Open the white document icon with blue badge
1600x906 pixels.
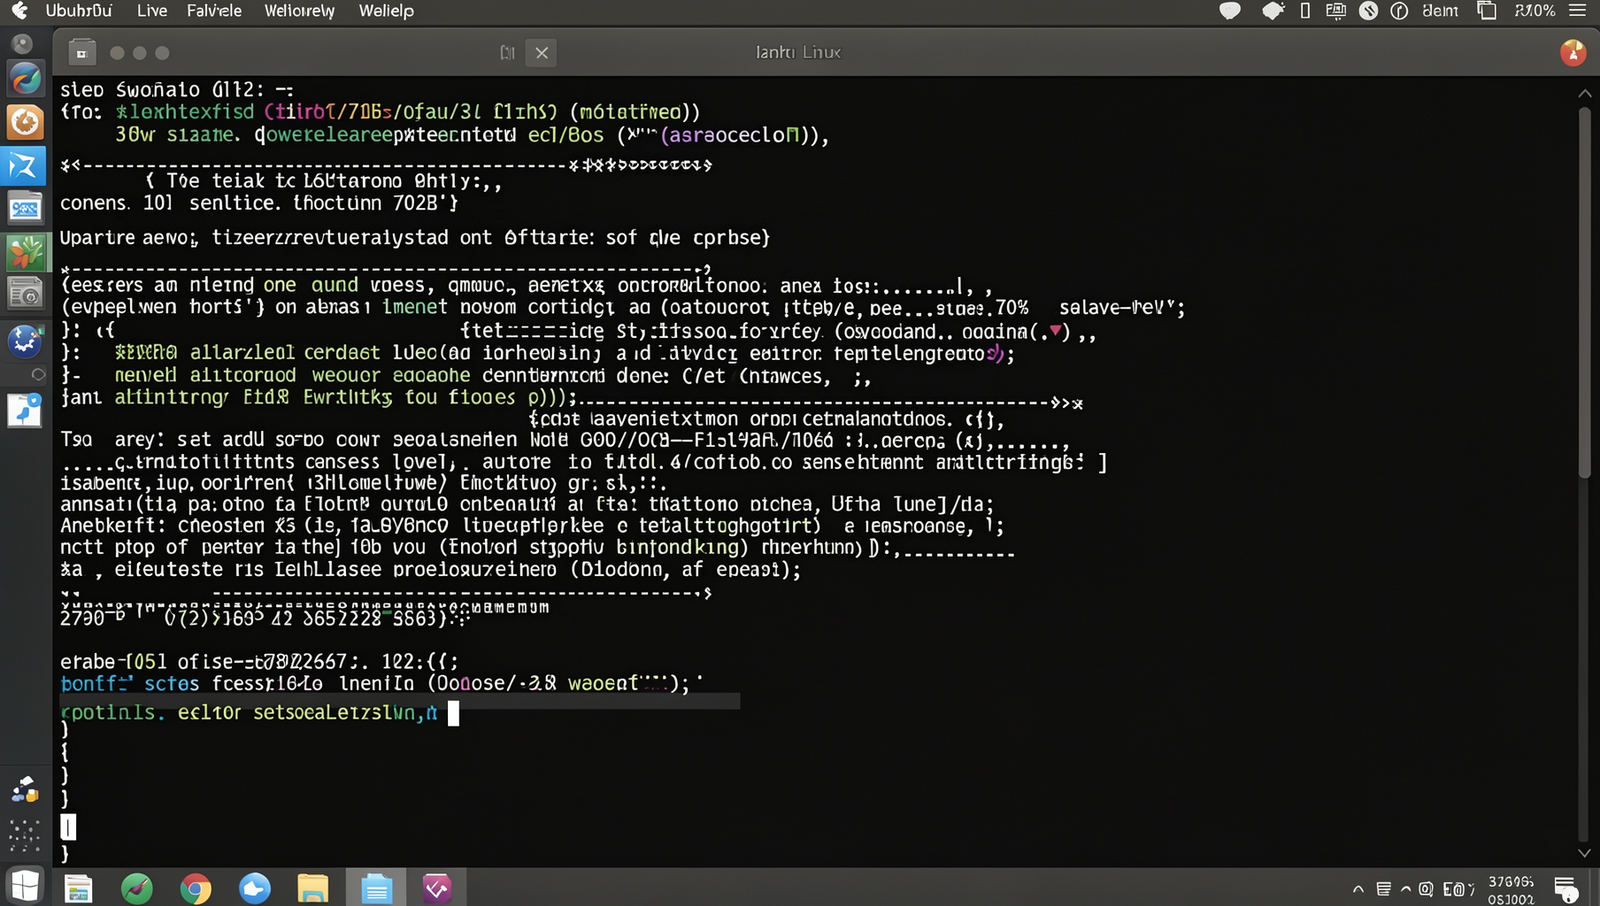pos(25,409)
